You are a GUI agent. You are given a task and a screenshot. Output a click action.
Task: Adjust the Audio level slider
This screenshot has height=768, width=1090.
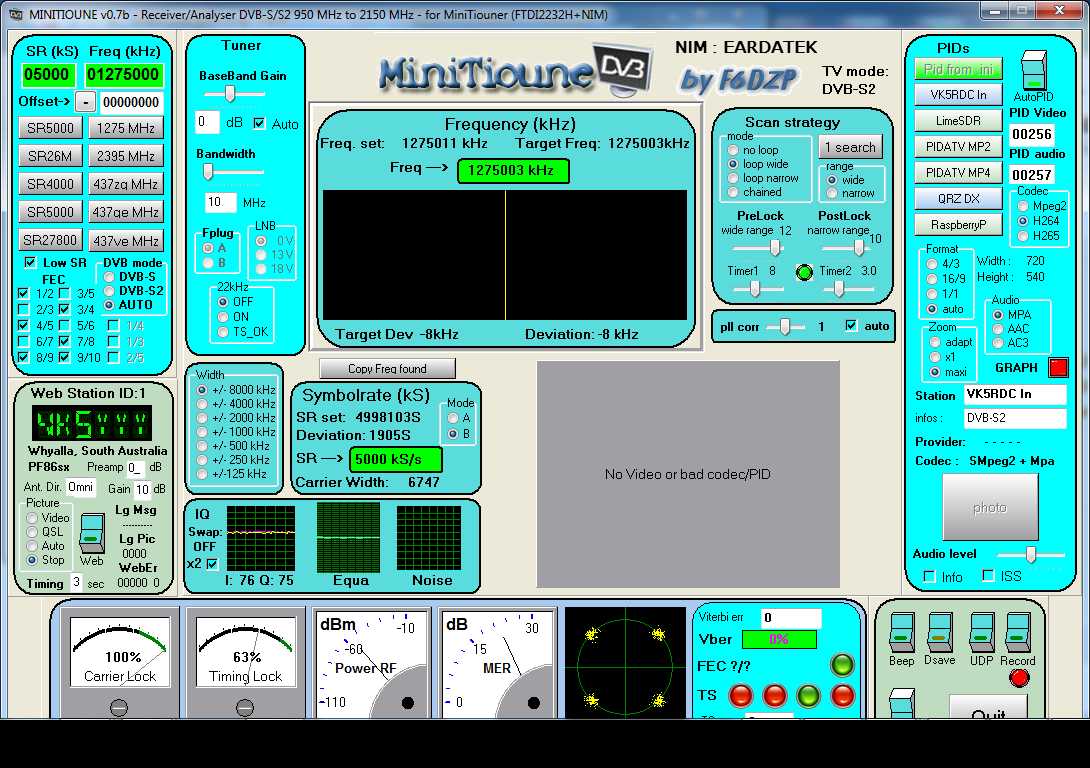(1031, 554)
